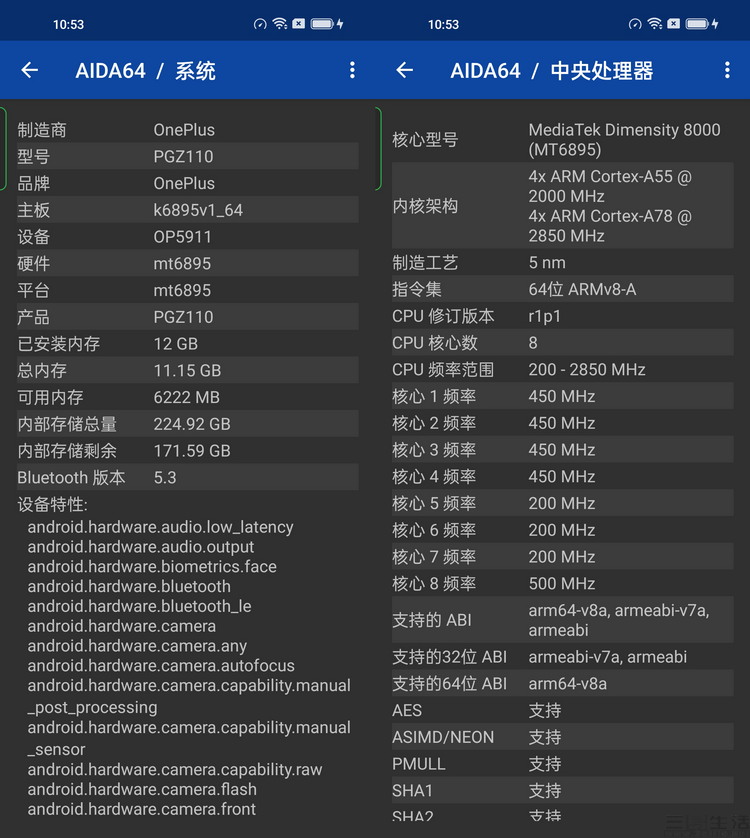Tap Wi-Fi icon in right status bar
Viewport: 750px width, 838px height.
coord(654,24)
